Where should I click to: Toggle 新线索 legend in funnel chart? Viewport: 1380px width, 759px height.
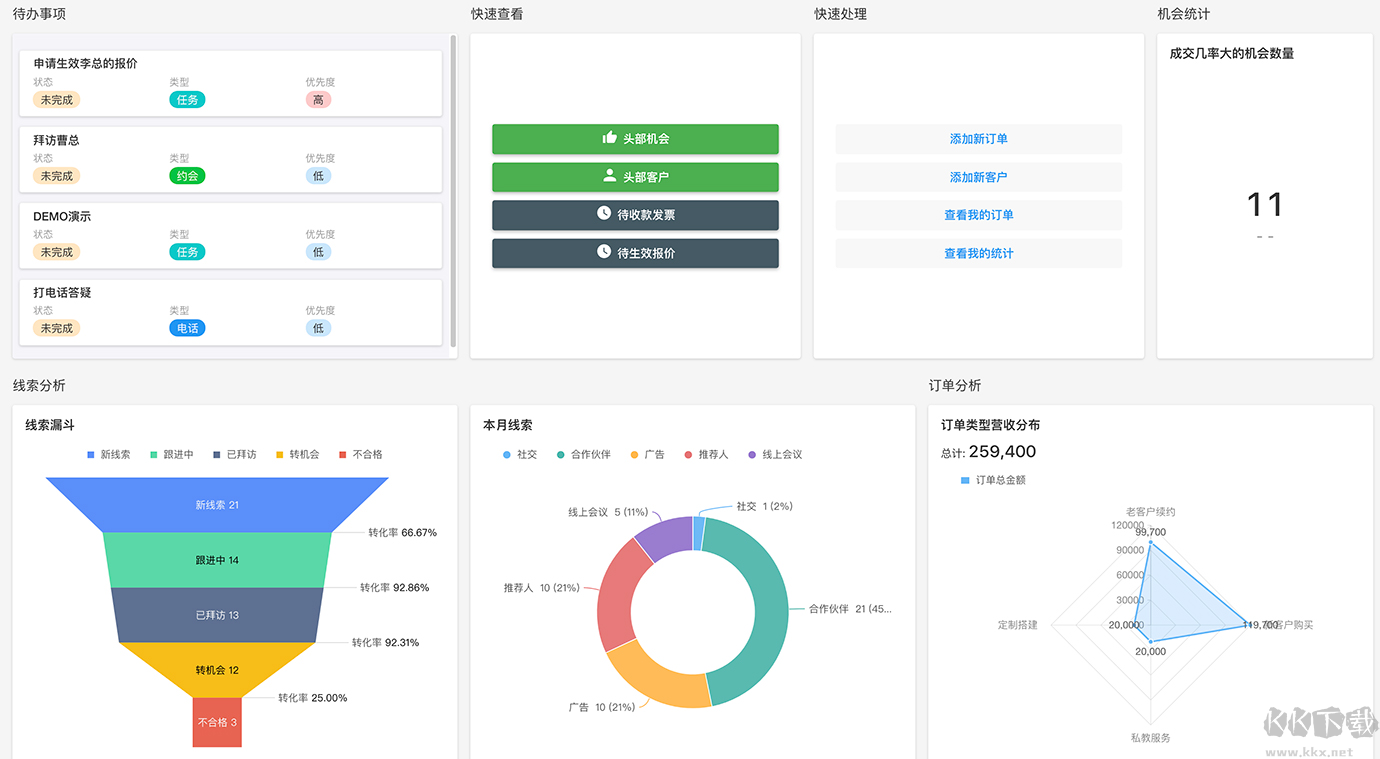click(x=108, y=454)
